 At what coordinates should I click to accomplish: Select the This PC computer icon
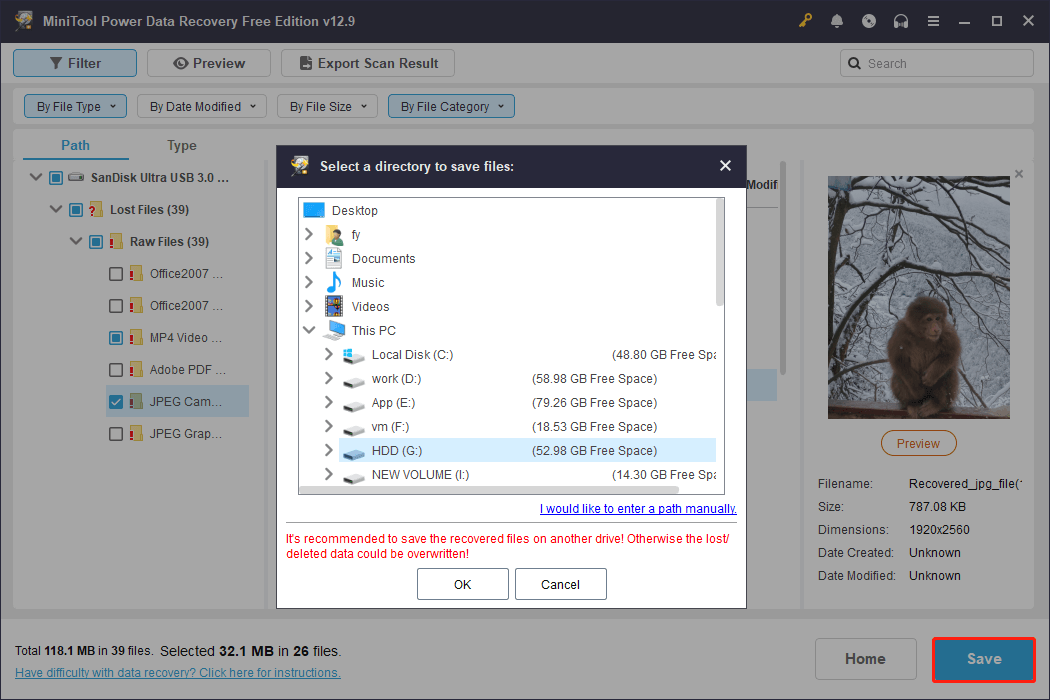pyautogui.click(x=335, y=330)
